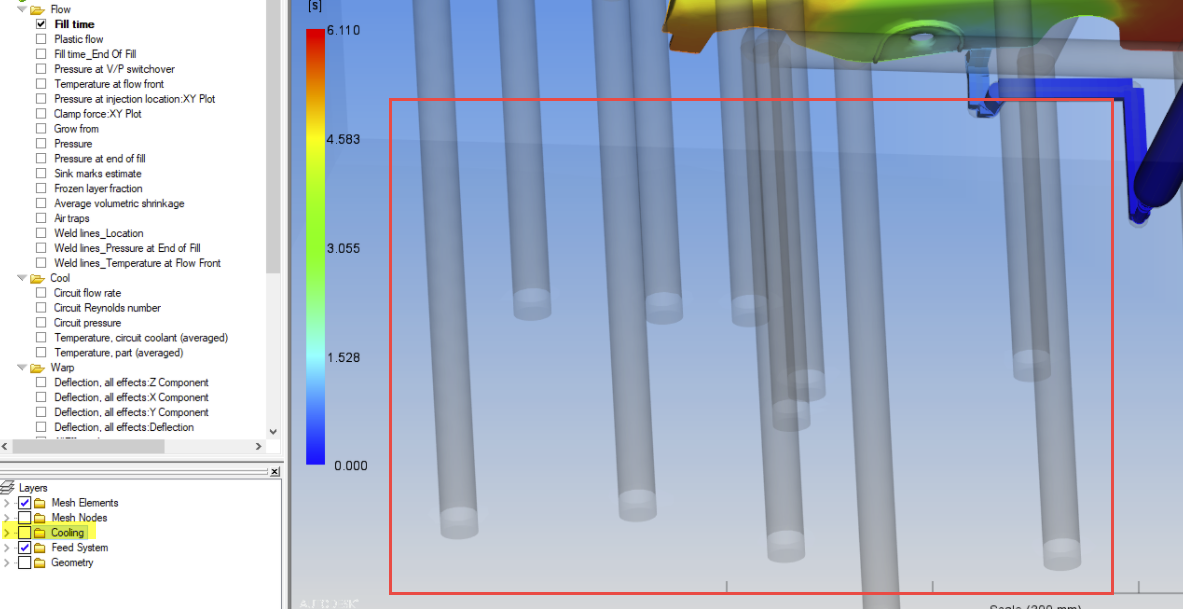The height and width of the screenshot is (609, 1183).
Task: Collapse the Warp results folder
Action: point(22,367)
